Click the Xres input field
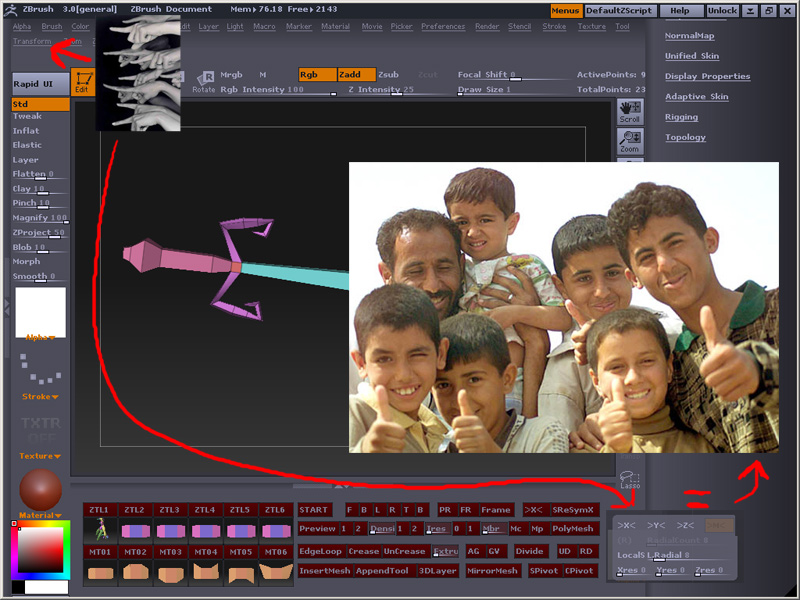The image size is (800, 600). 631,570
